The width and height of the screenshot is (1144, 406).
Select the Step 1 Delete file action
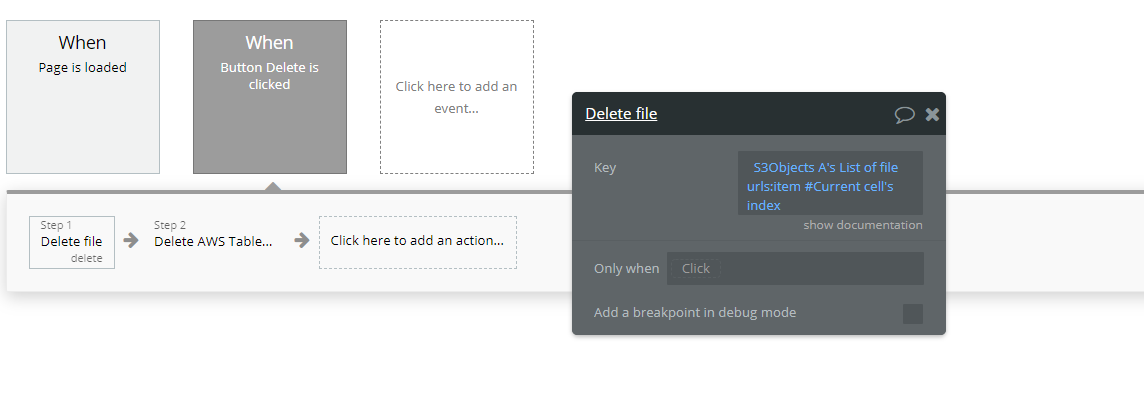[72, 242]
